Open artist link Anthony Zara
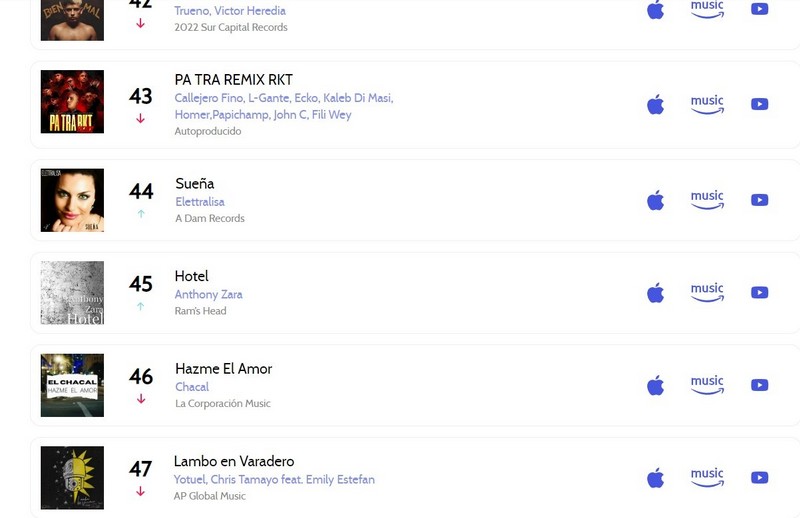The height and width of the screenshot is (518, 800). (209, 294)
